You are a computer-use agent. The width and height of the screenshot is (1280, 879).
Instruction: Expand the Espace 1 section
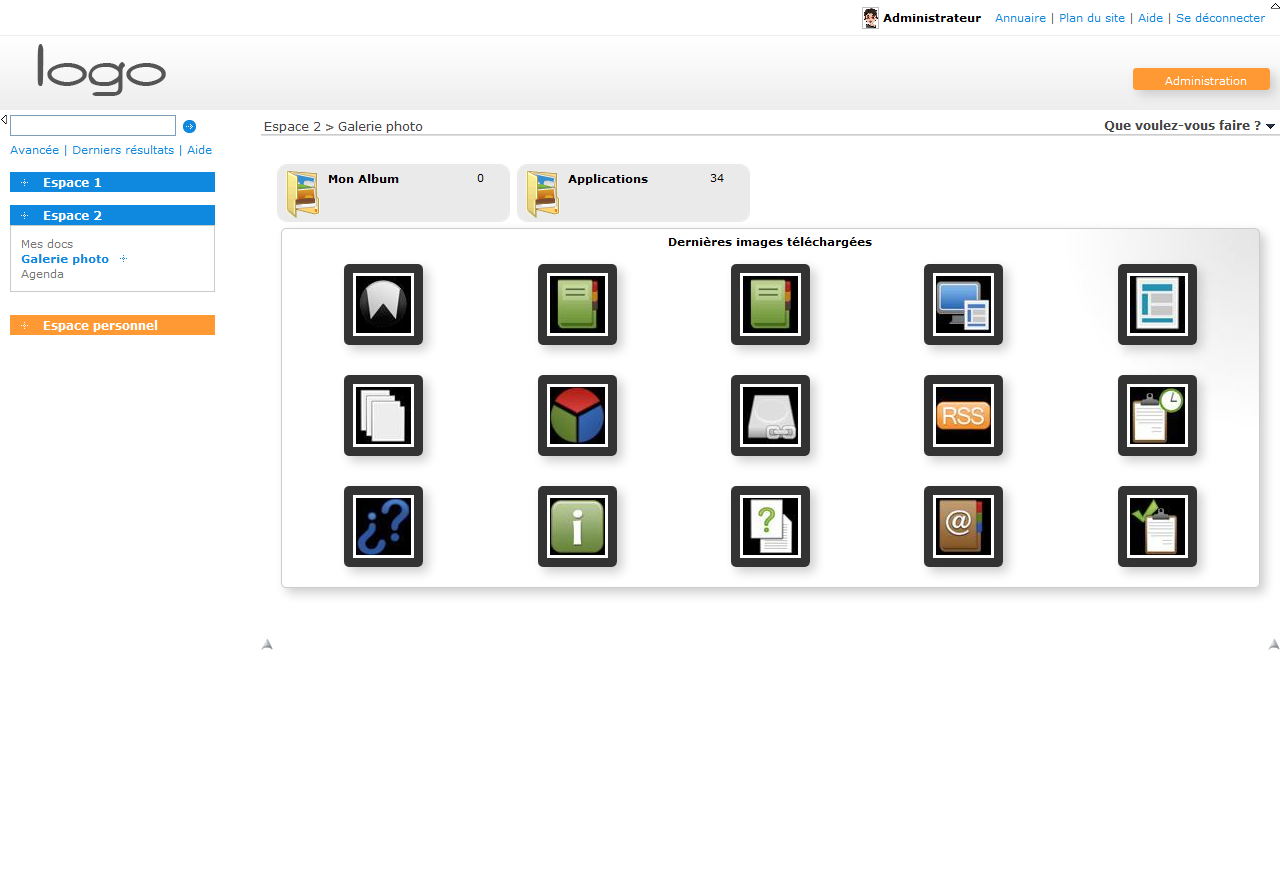coord(72,183)
